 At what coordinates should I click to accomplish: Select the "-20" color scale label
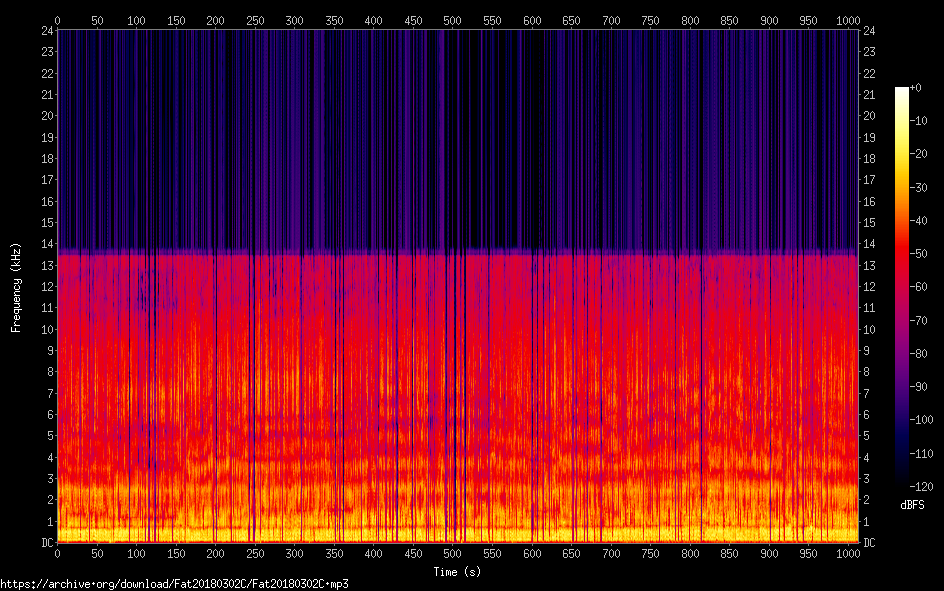[919, 154]
